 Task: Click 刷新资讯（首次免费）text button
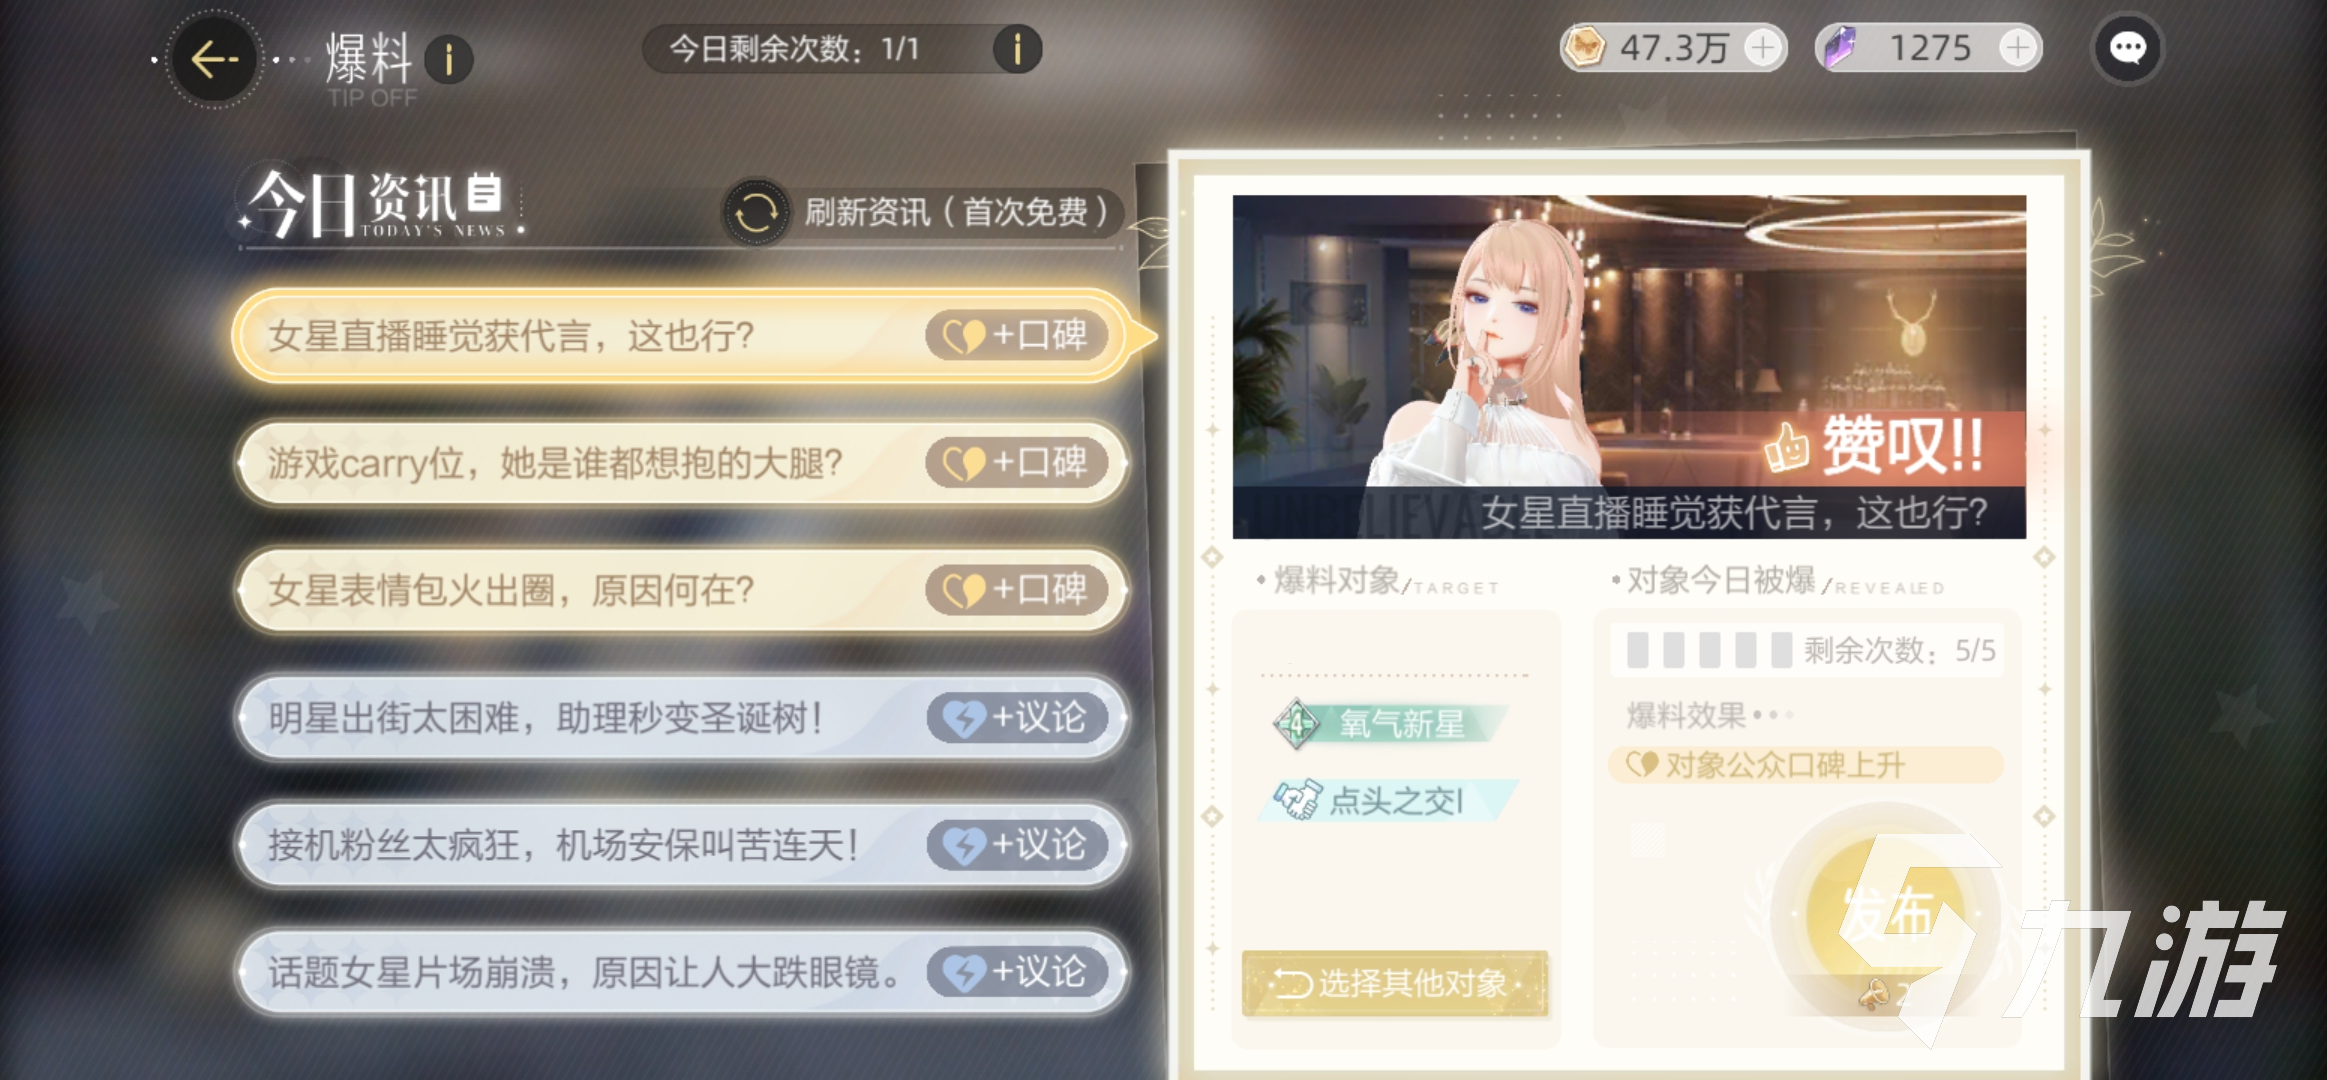[x=957, y=212]
